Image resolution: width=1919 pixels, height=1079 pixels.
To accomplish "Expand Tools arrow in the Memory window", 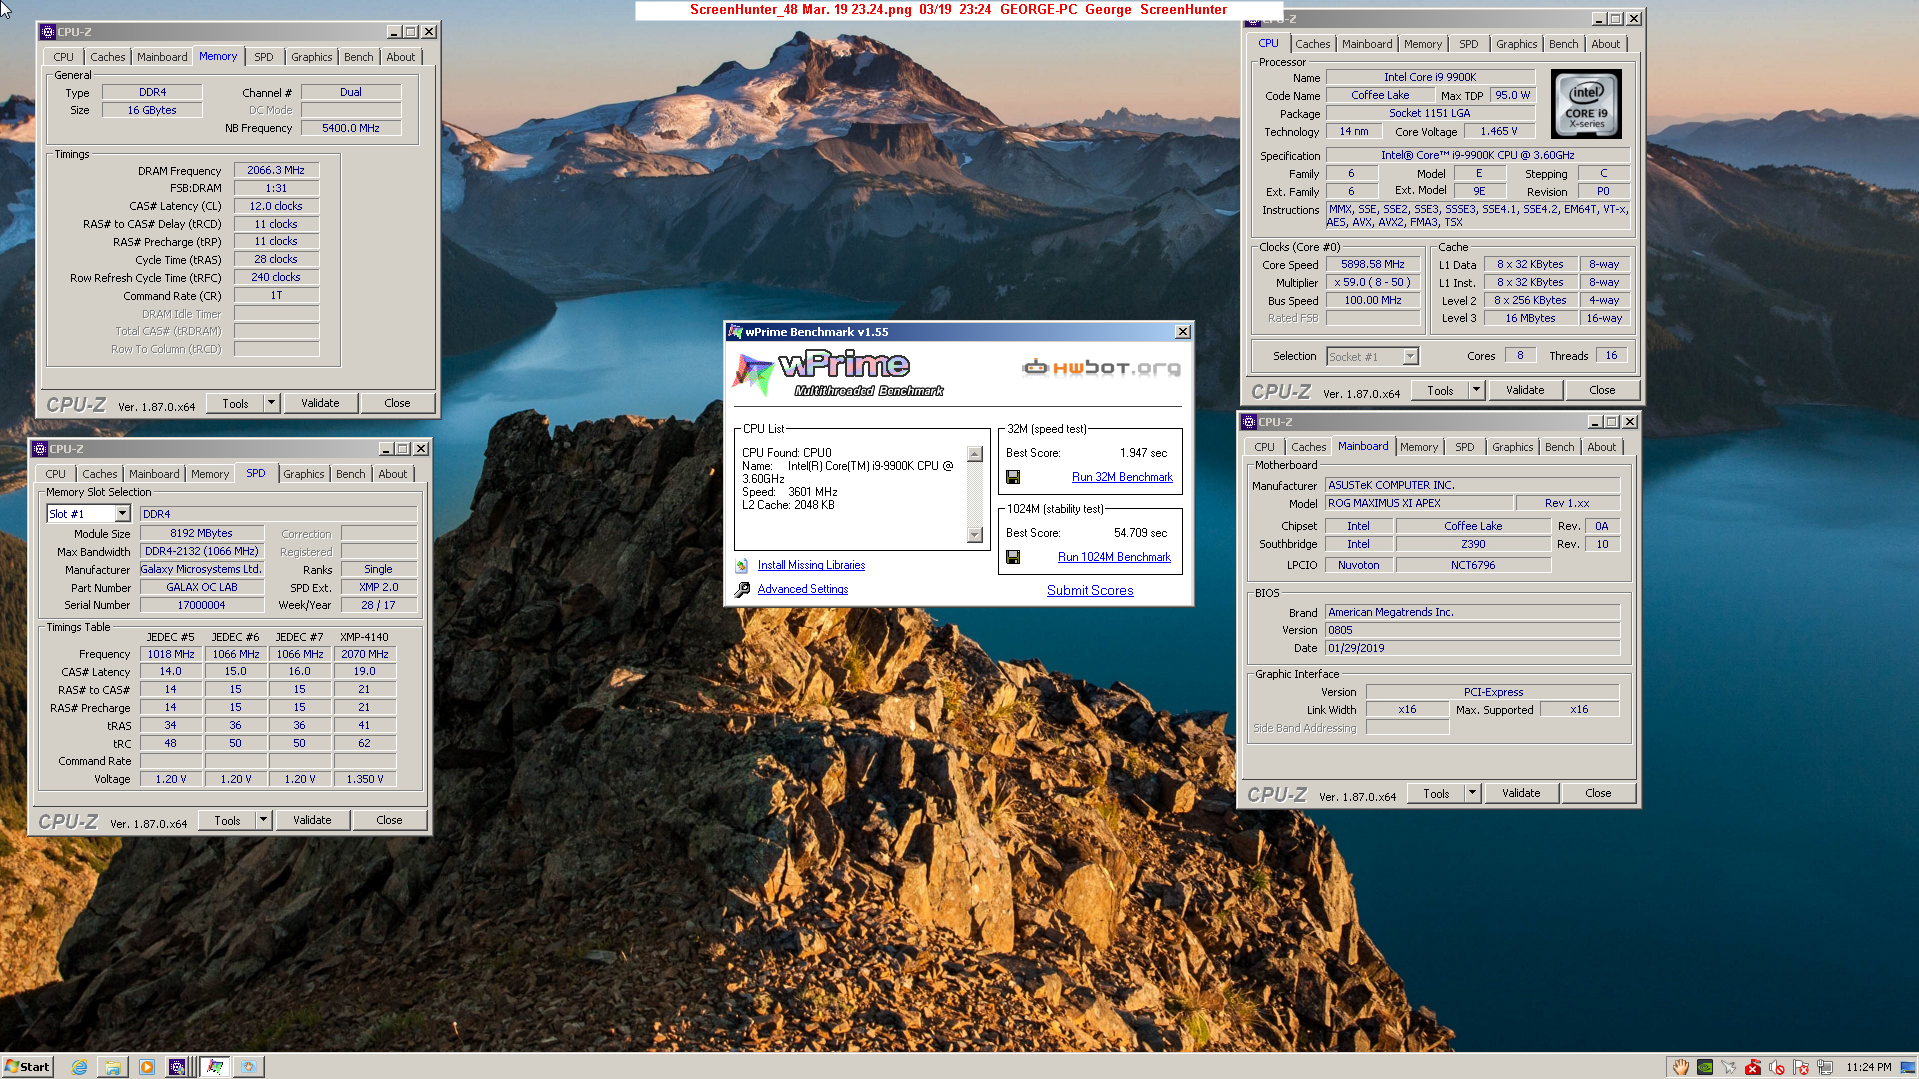I will coord(270,403).
